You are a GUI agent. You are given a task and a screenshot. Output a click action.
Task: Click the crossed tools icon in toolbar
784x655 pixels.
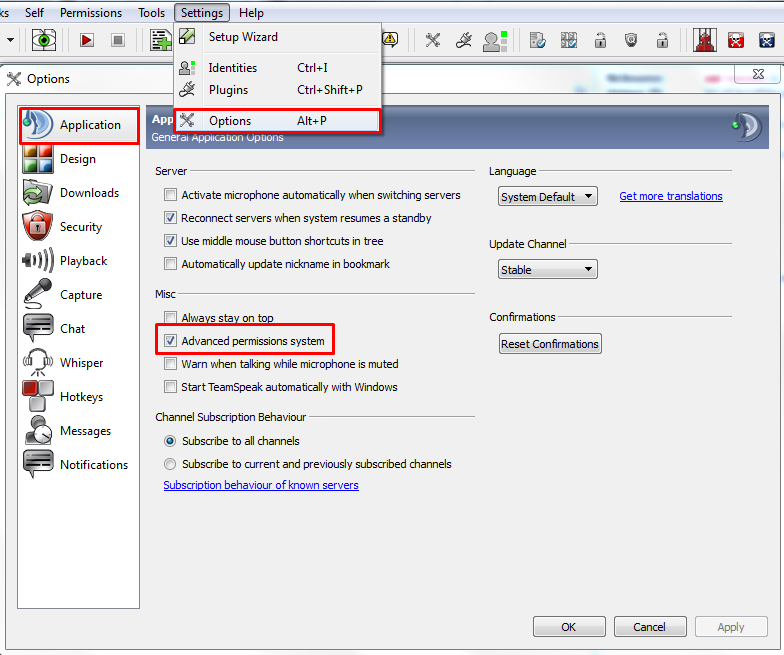click(433, 40)
